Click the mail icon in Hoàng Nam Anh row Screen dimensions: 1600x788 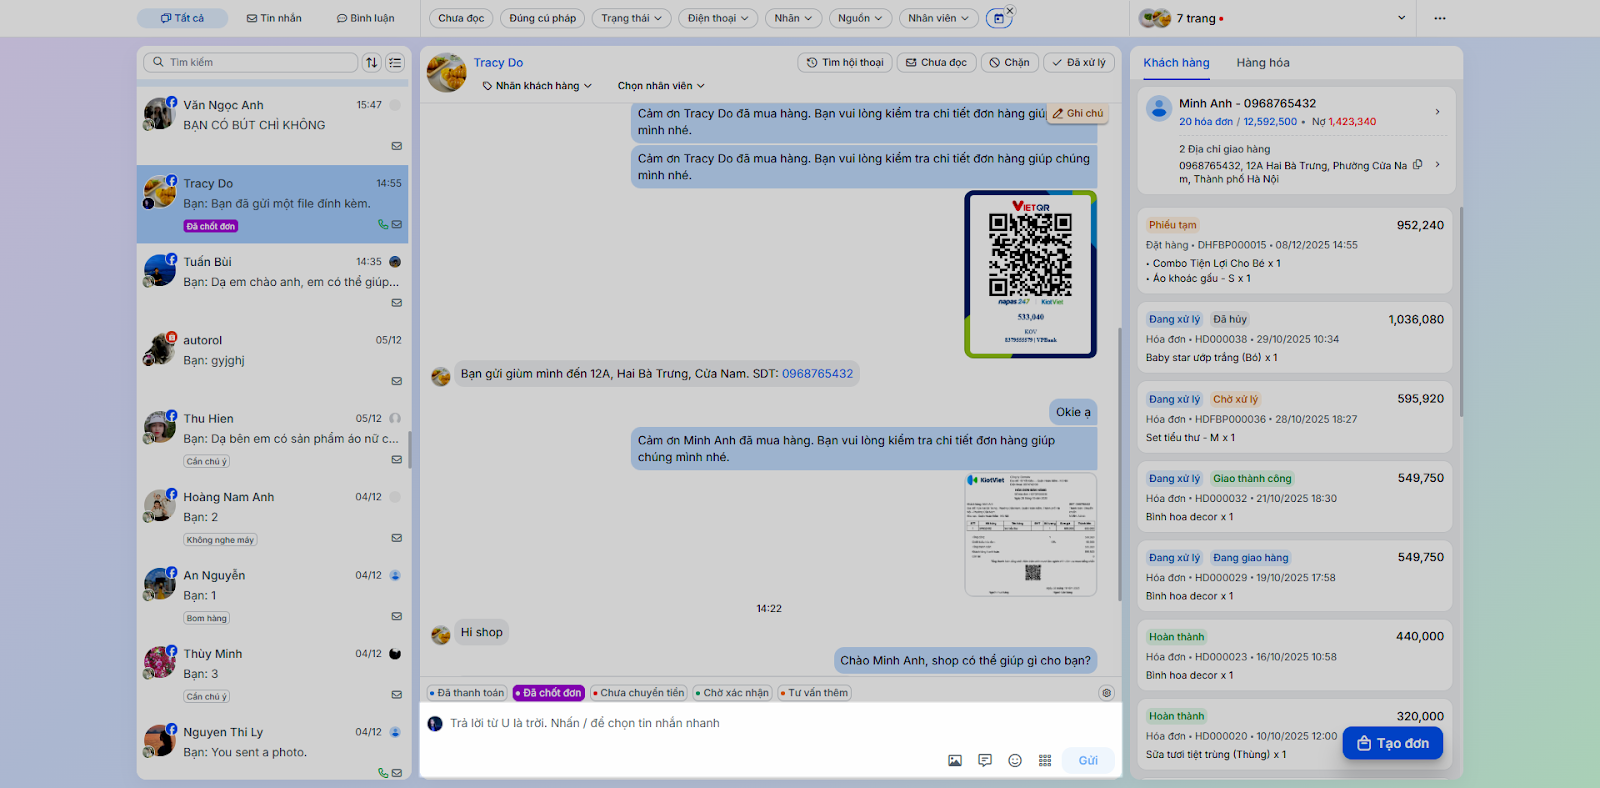coord(397,538)
